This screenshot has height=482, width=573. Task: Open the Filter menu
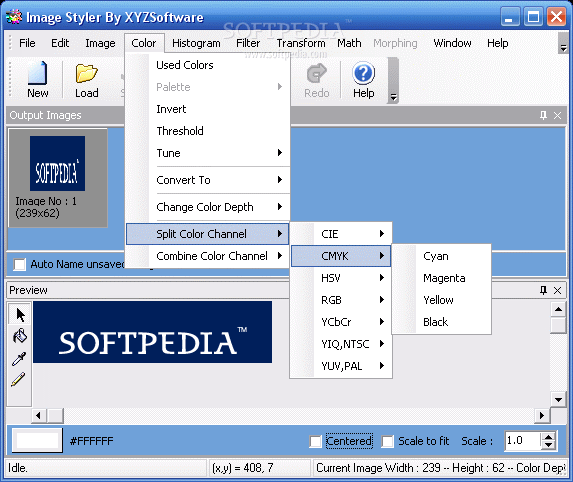[248, 43]
